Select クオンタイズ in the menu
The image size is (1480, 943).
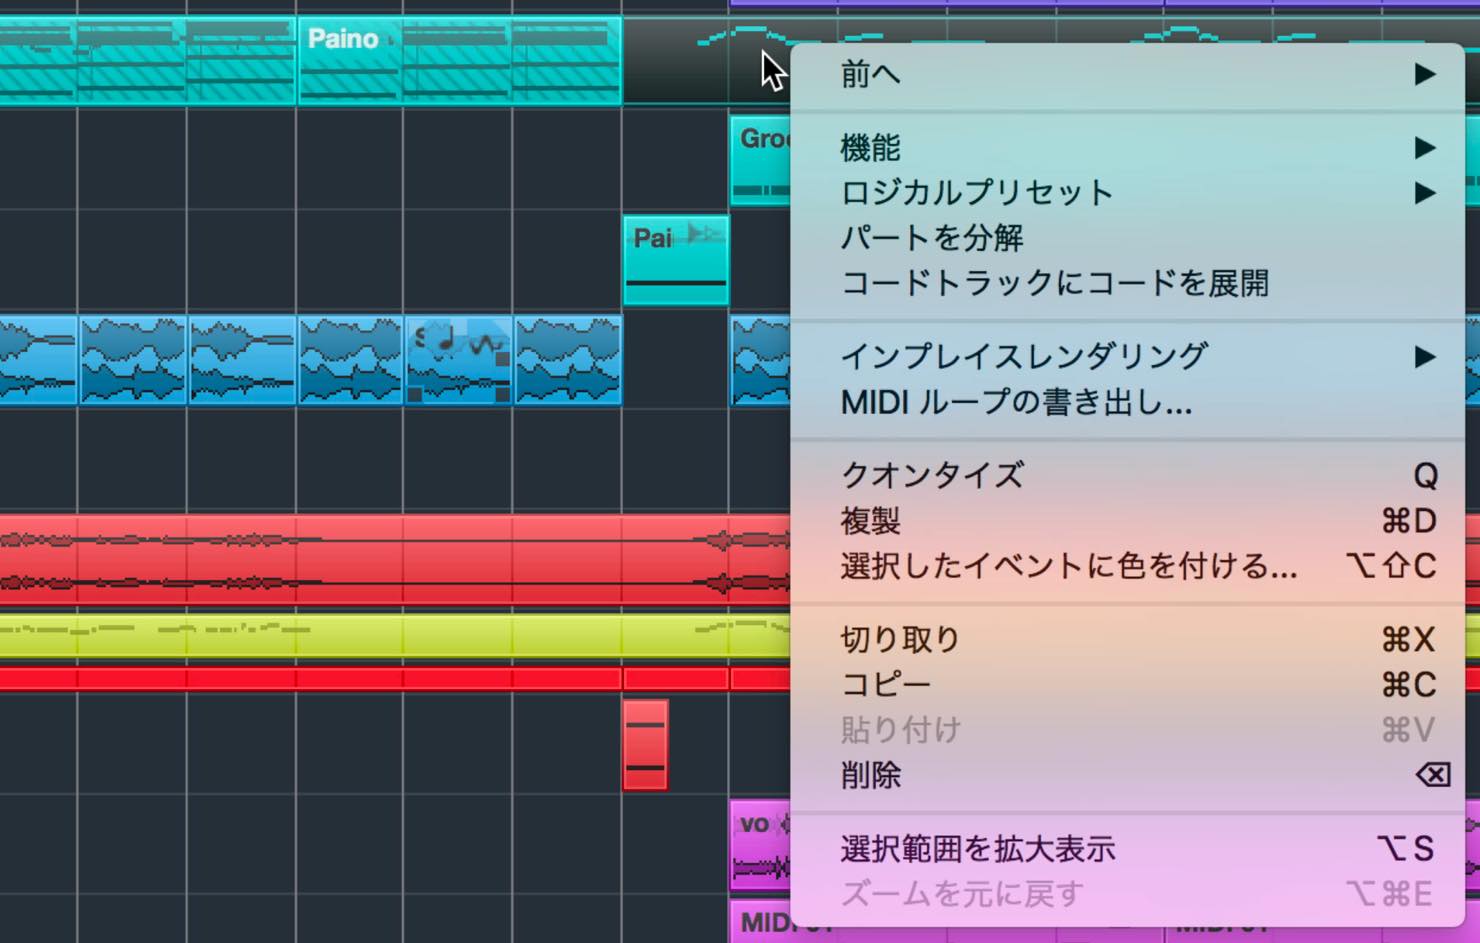point(1127,475)
